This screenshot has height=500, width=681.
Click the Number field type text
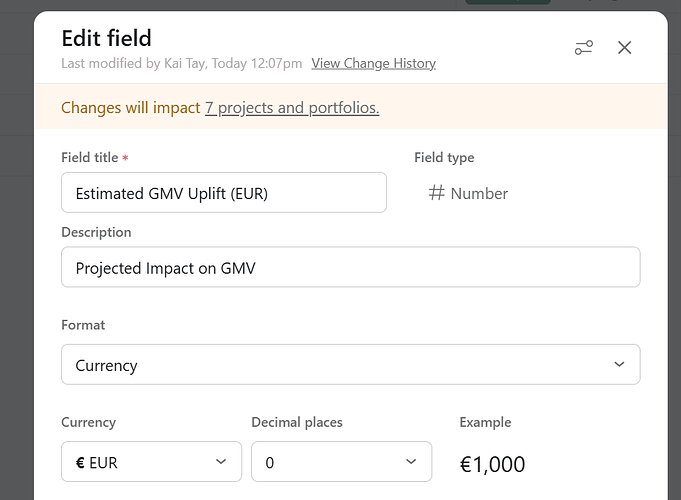coord(479,193)
